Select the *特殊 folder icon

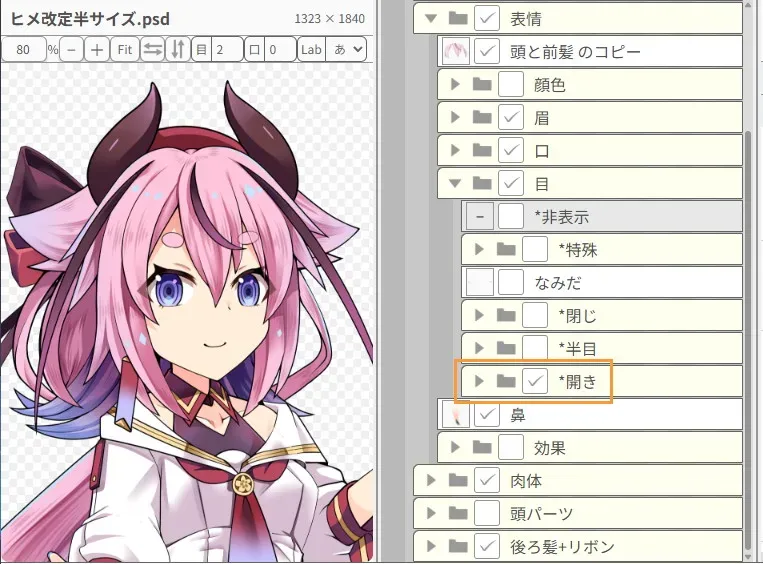coord(506,250)
